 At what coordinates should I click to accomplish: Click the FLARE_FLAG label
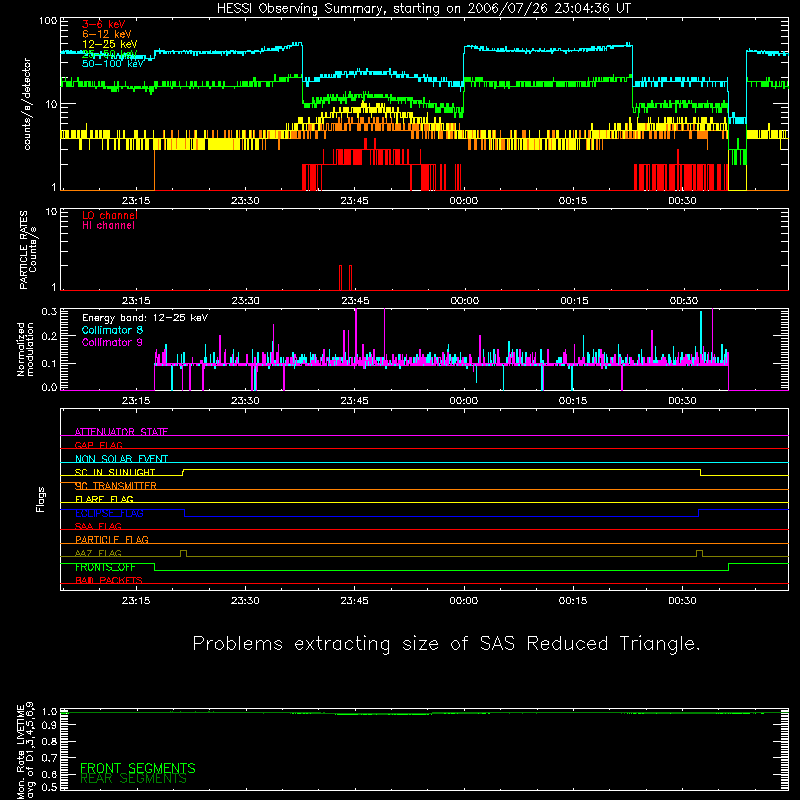(104, 499)
